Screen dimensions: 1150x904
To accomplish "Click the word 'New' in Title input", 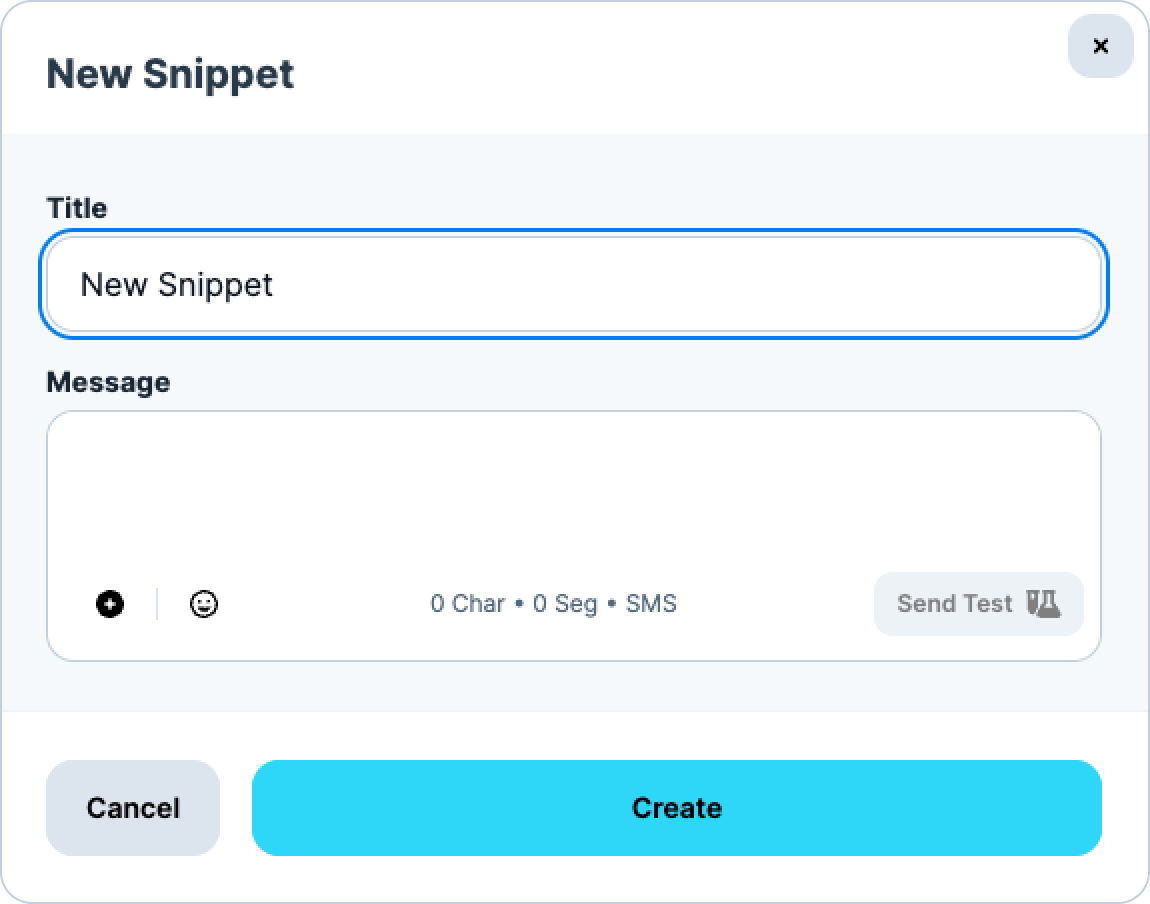I will tap(114, 284).
